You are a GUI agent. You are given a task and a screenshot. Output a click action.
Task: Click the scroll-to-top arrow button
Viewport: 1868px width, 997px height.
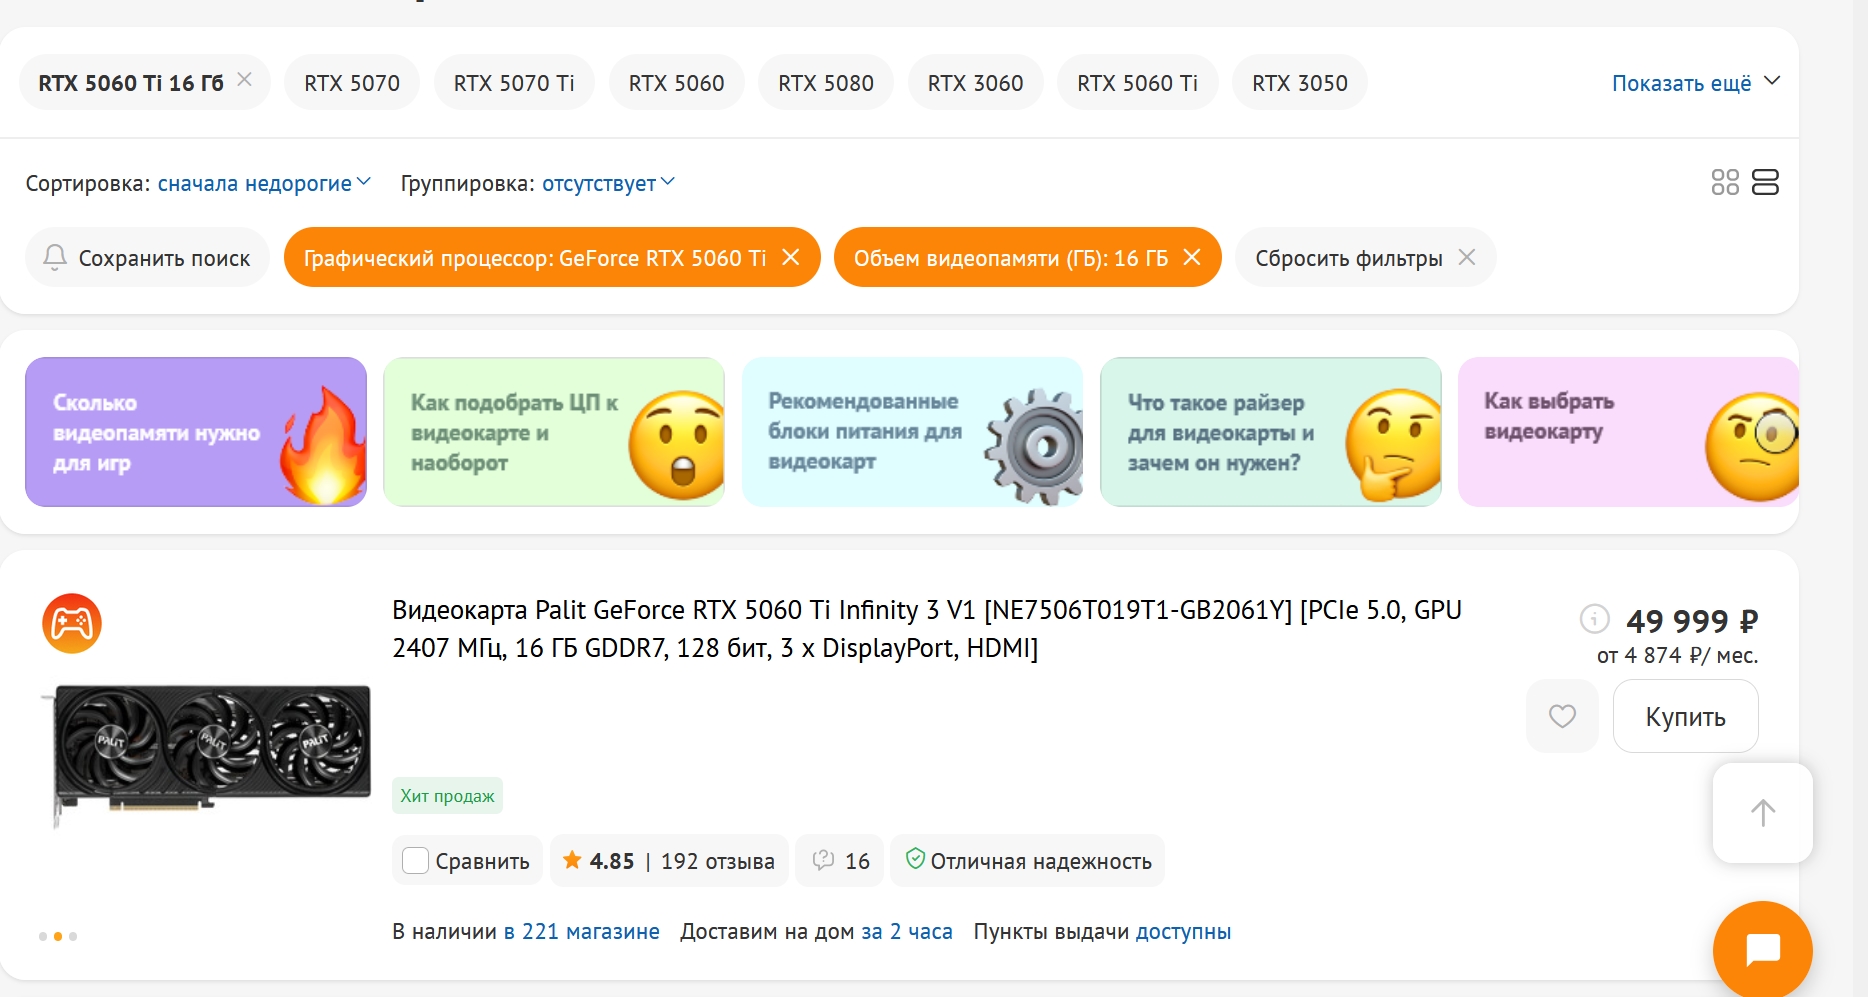pyautogui.click(x=1763, y=813)
